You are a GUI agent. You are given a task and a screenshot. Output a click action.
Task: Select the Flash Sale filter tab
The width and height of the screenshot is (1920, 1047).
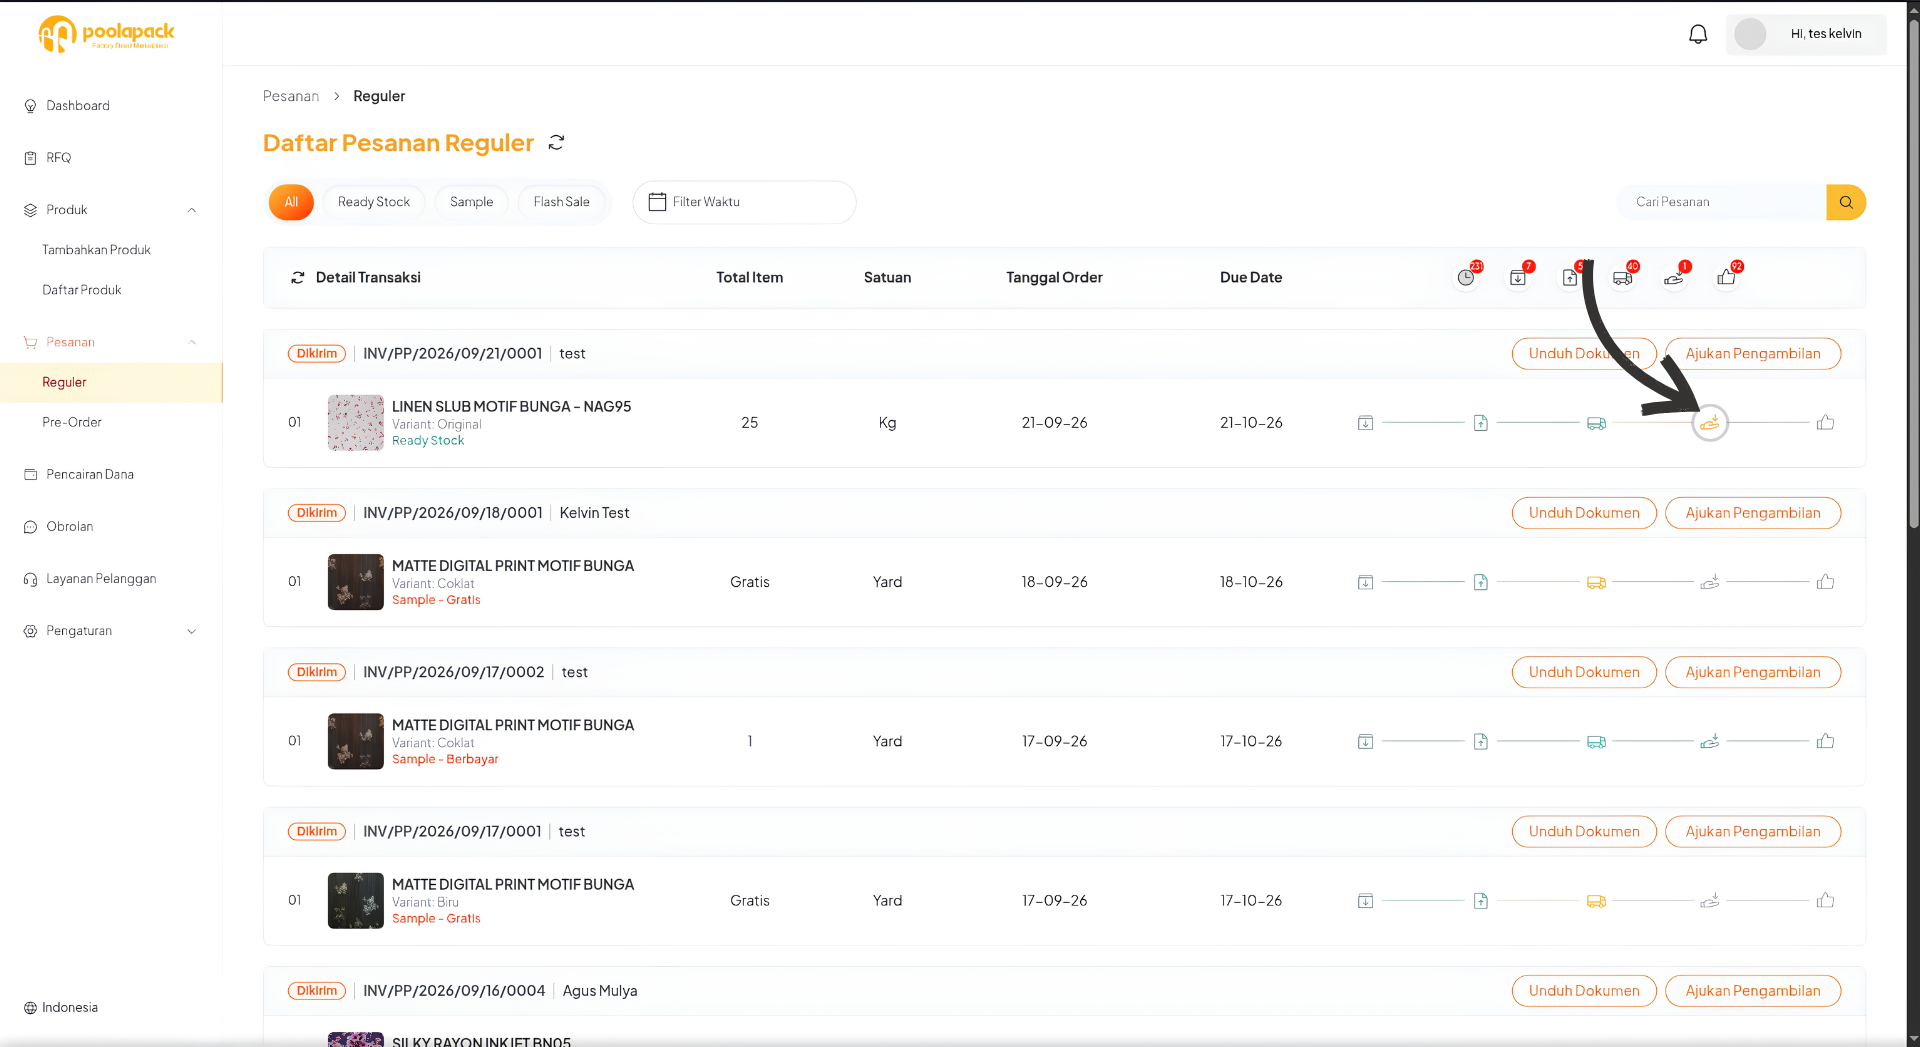point(561,202)
